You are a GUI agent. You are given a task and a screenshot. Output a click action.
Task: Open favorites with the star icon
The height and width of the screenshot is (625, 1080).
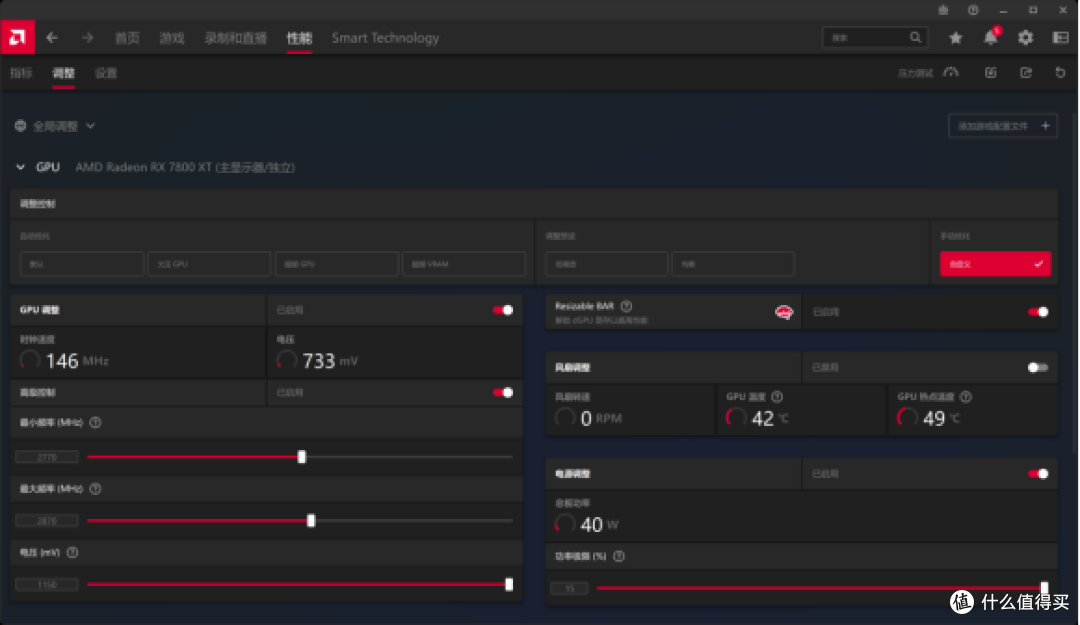(955, 38)
